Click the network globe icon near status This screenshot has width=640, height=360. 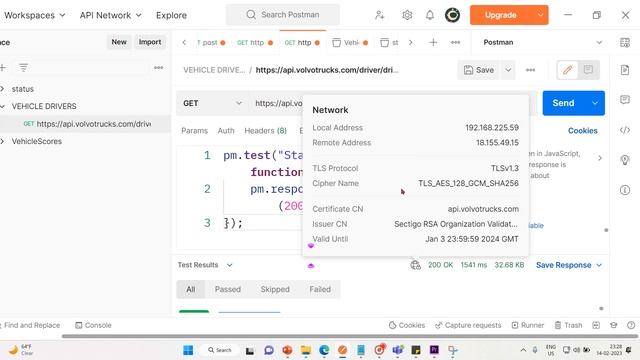pyautogui.click(x=416, y=265)
